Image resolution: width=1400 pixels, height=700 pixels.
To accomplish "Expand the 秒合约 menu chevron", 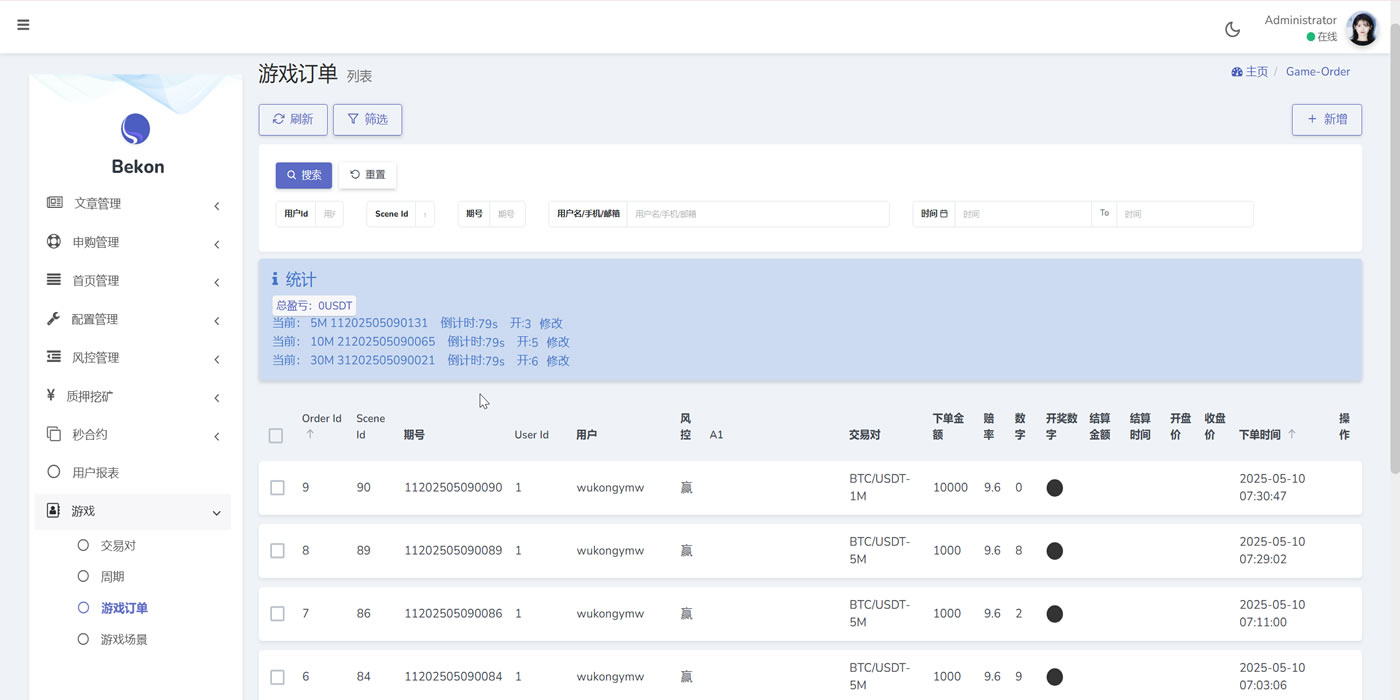I will (x=217, y=436).
